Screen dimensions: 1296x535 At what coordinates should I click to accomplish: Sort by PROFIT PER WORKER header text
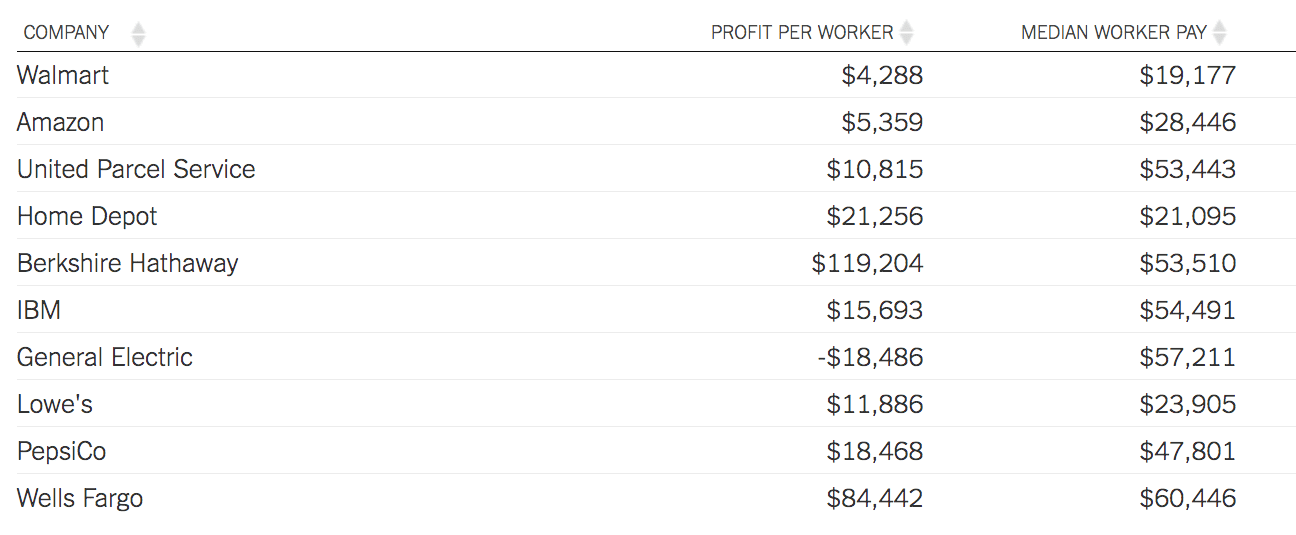coord(802,33)
